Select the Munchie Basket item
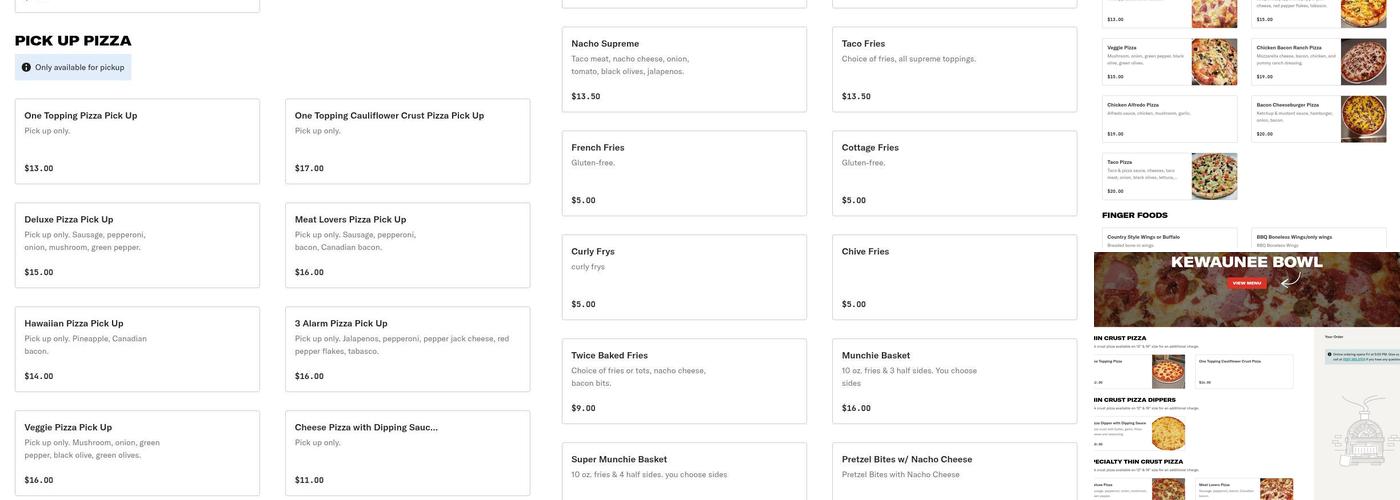The height and width of the screenshot is (500, 1400). 954,381
